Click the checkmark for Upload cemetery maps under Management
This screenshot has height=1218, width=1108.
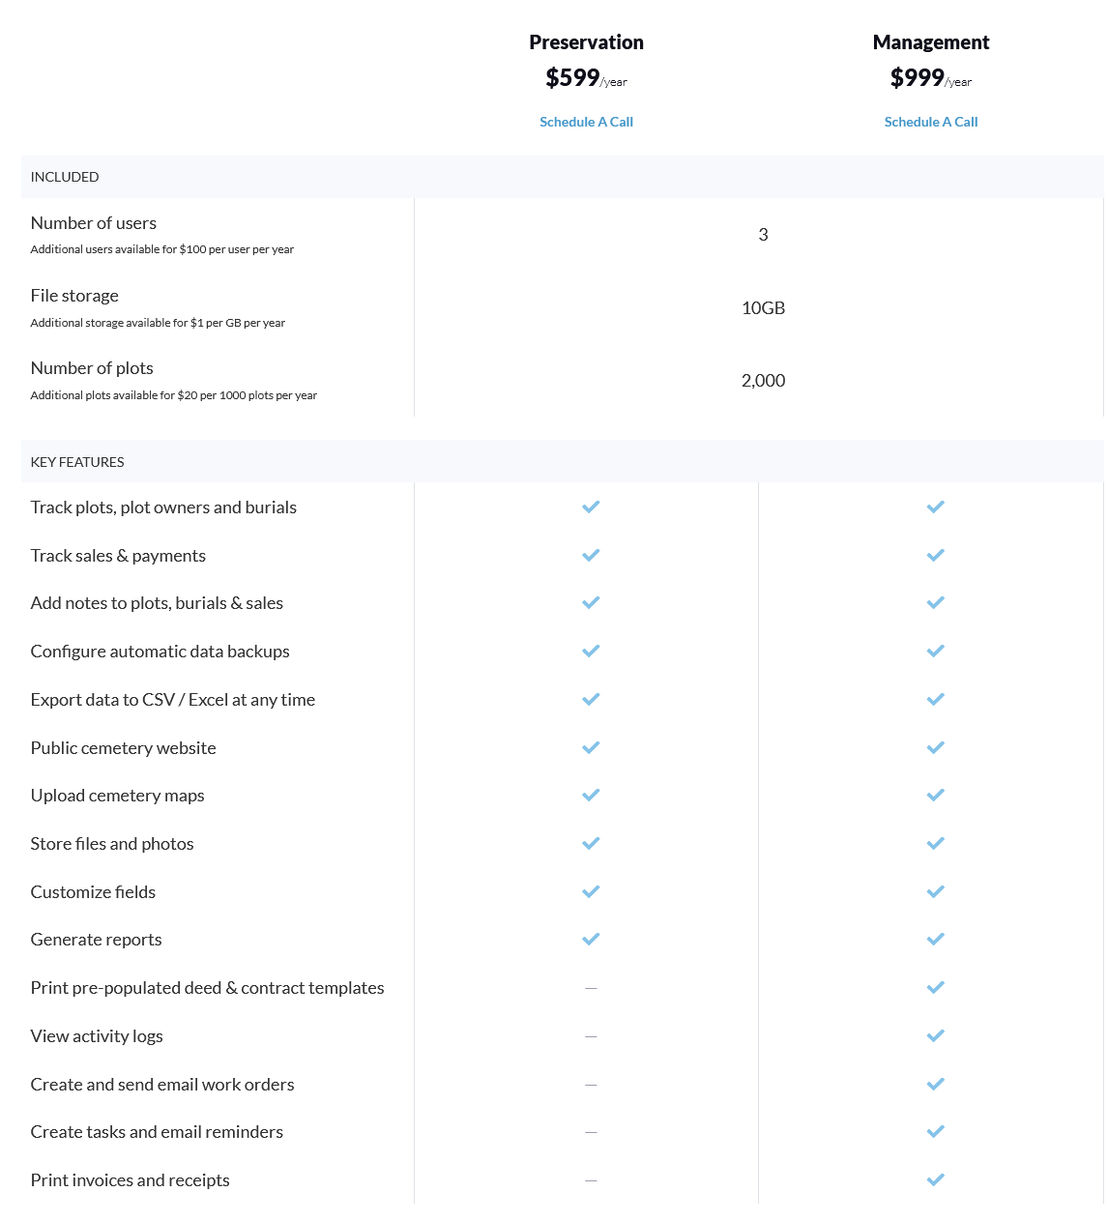(x=935, y=795)
